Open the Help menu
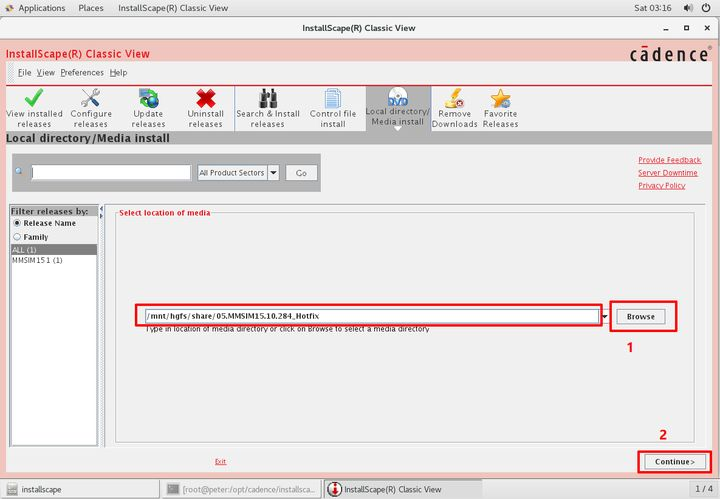This screenshot has width=720, height=499. (118, 73)
